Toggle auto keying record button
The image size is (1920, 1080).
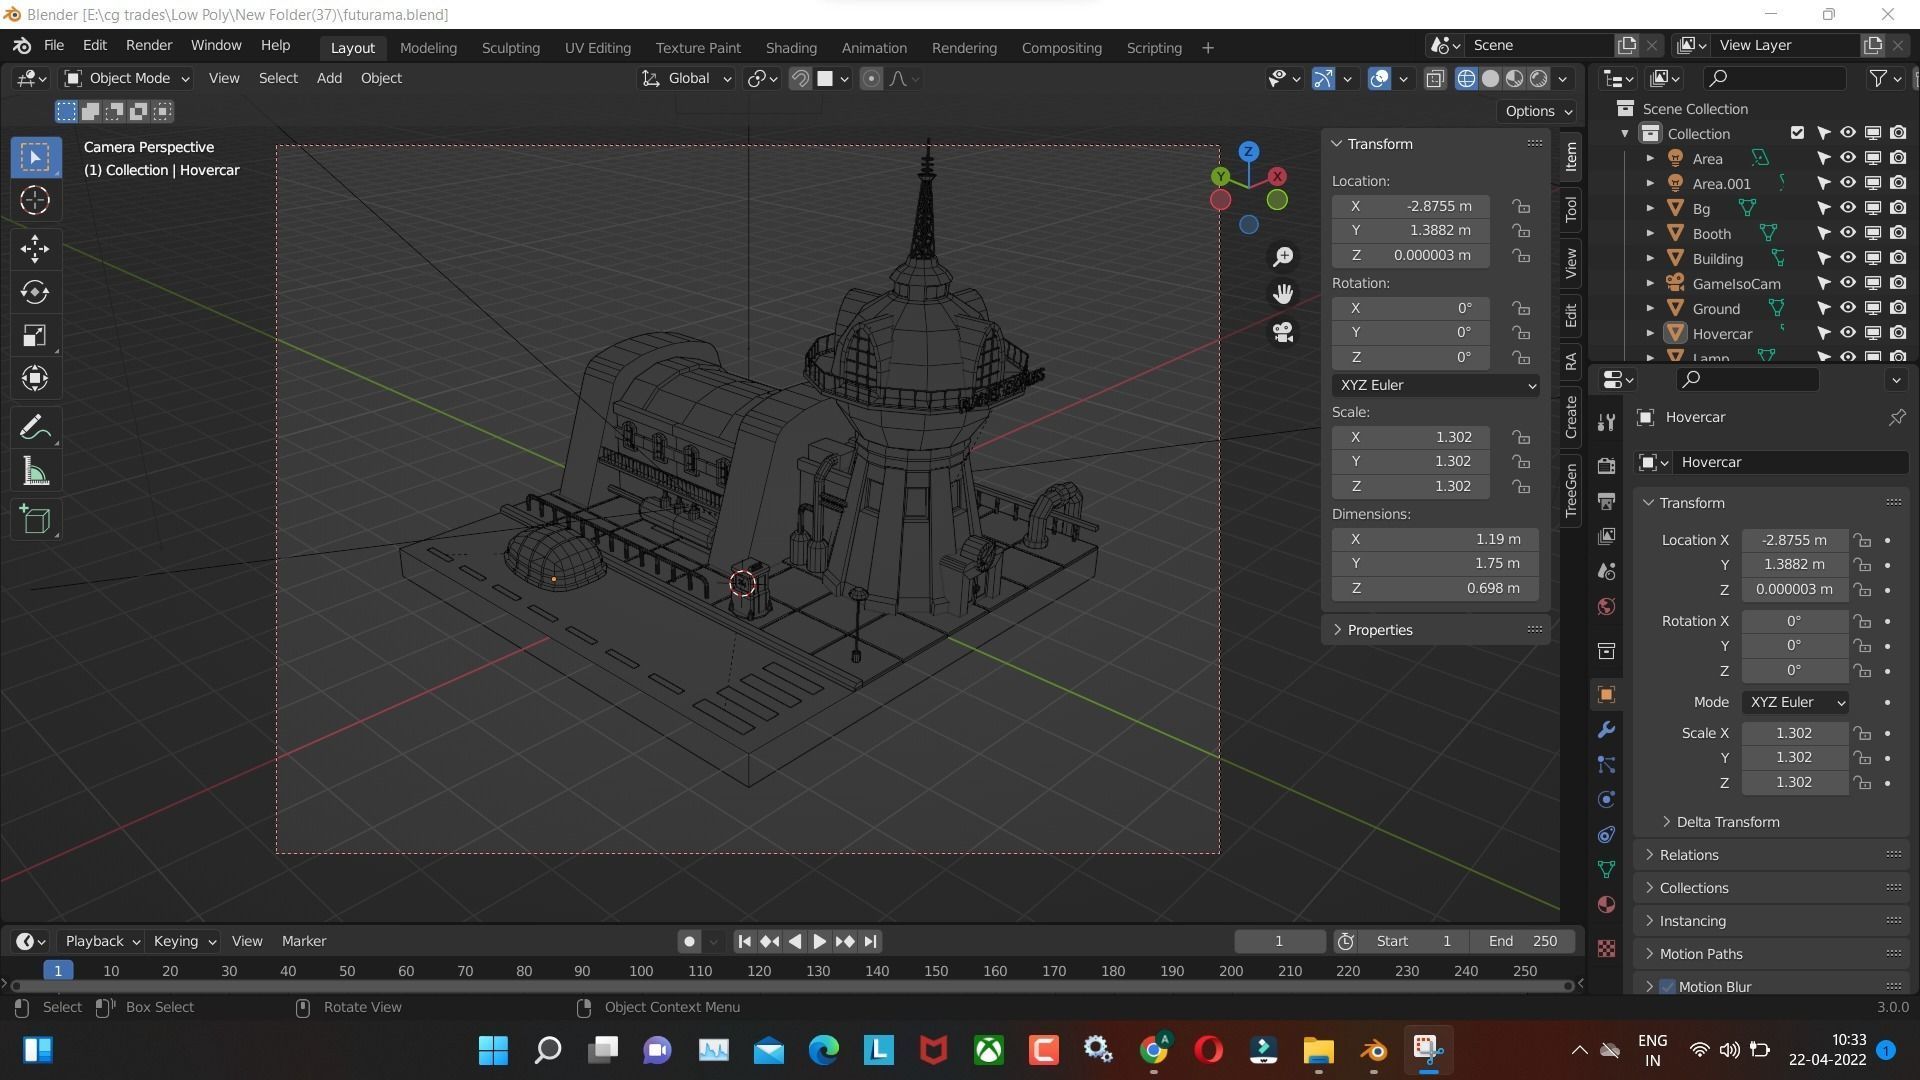688,941
